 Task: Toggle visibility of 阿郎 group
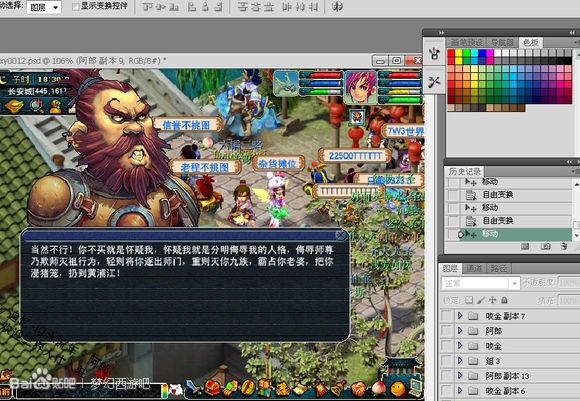point(447,331)
